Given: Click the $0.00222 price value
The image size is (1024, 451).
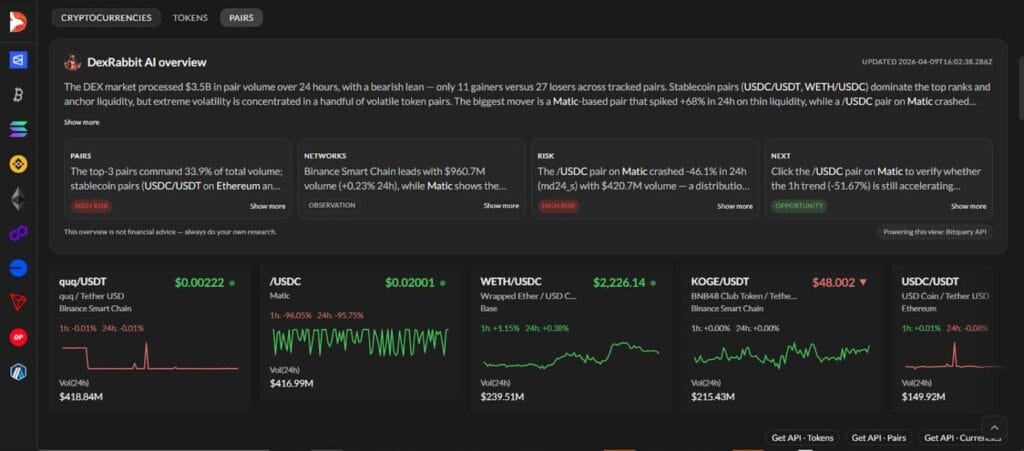Looking at the screenshot, I should (199, 283).
